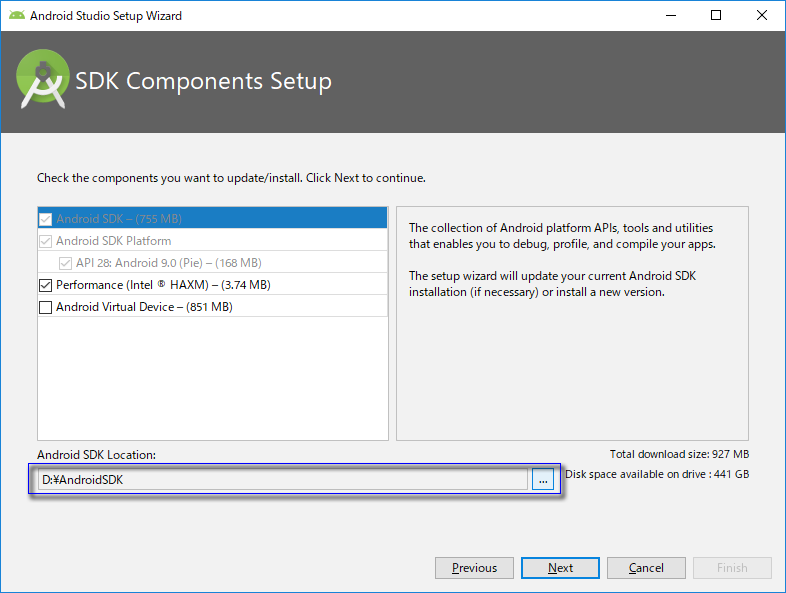The height and width of the screenshot is (593, 786).
Task: Click the greyed-out Finish button
Action: pyautogui.click(x=732, y=568)
